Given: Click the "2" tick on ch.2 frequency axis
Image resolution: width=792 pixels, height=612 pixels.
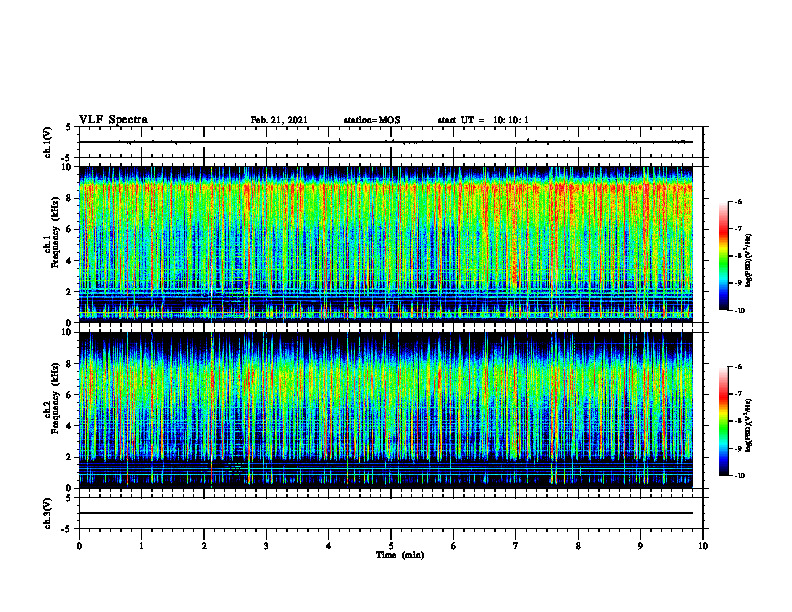Looking at the screenshot, I should [70, 457].
